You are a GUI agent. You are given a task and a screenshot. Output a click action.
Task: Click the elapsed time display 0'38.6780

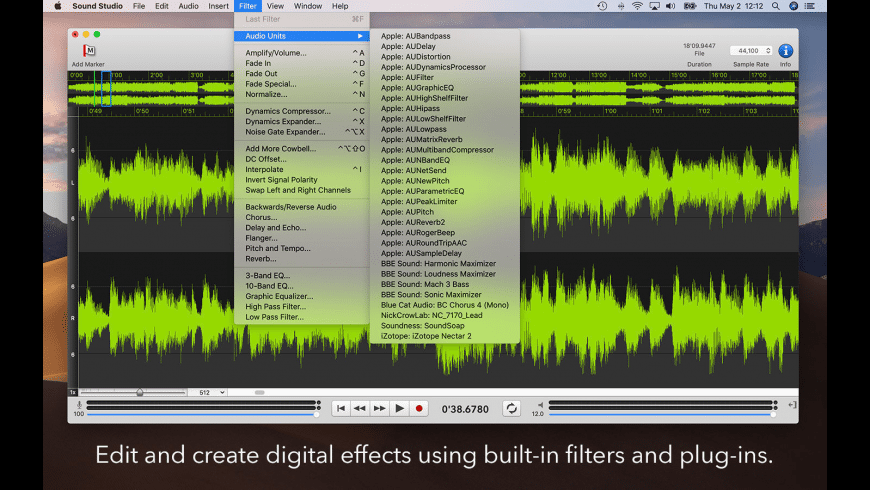click(465, 409)
